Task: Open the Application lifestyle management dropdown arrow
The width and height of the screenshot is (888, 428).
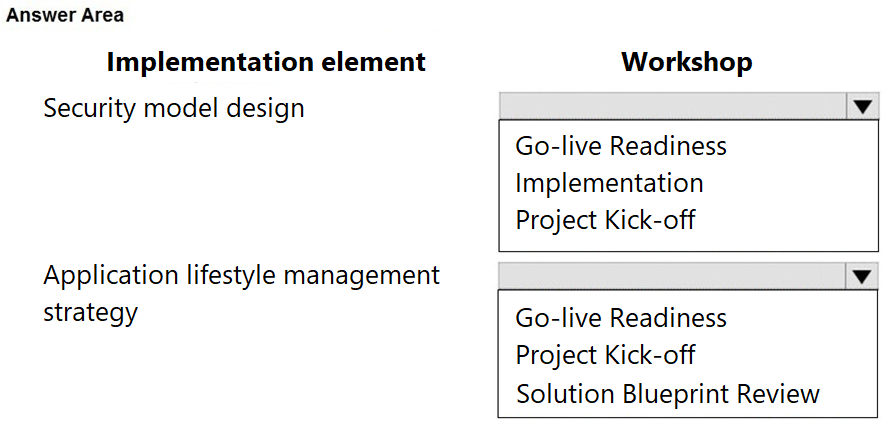Action: [x=863, y=276]
